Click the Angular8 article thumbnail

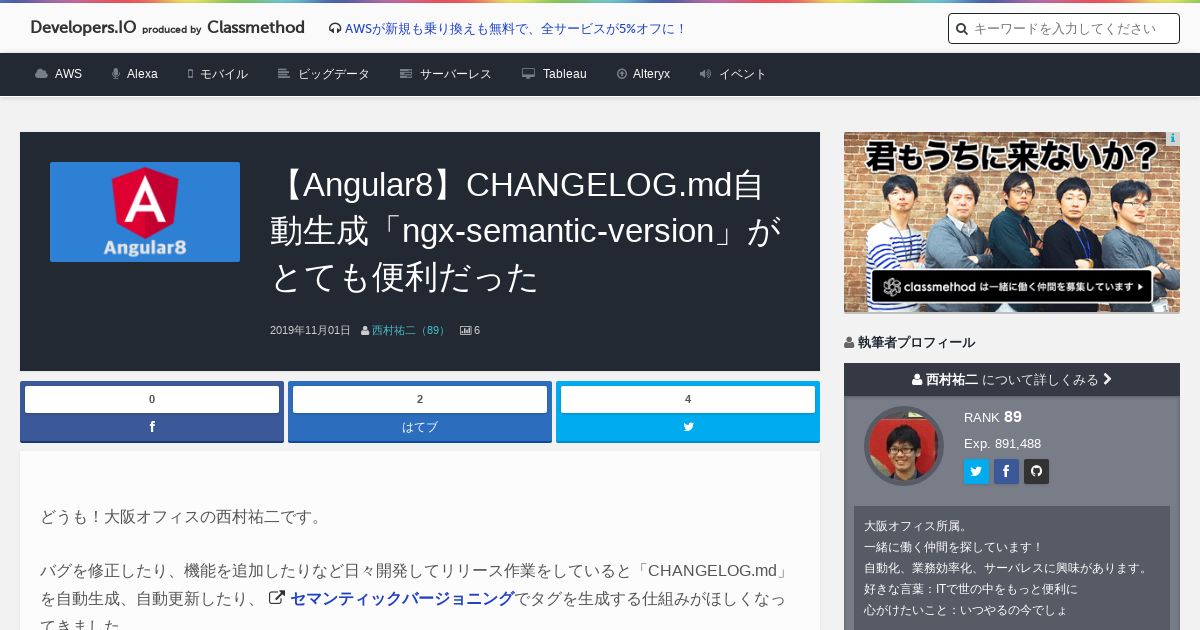point(145,212)
